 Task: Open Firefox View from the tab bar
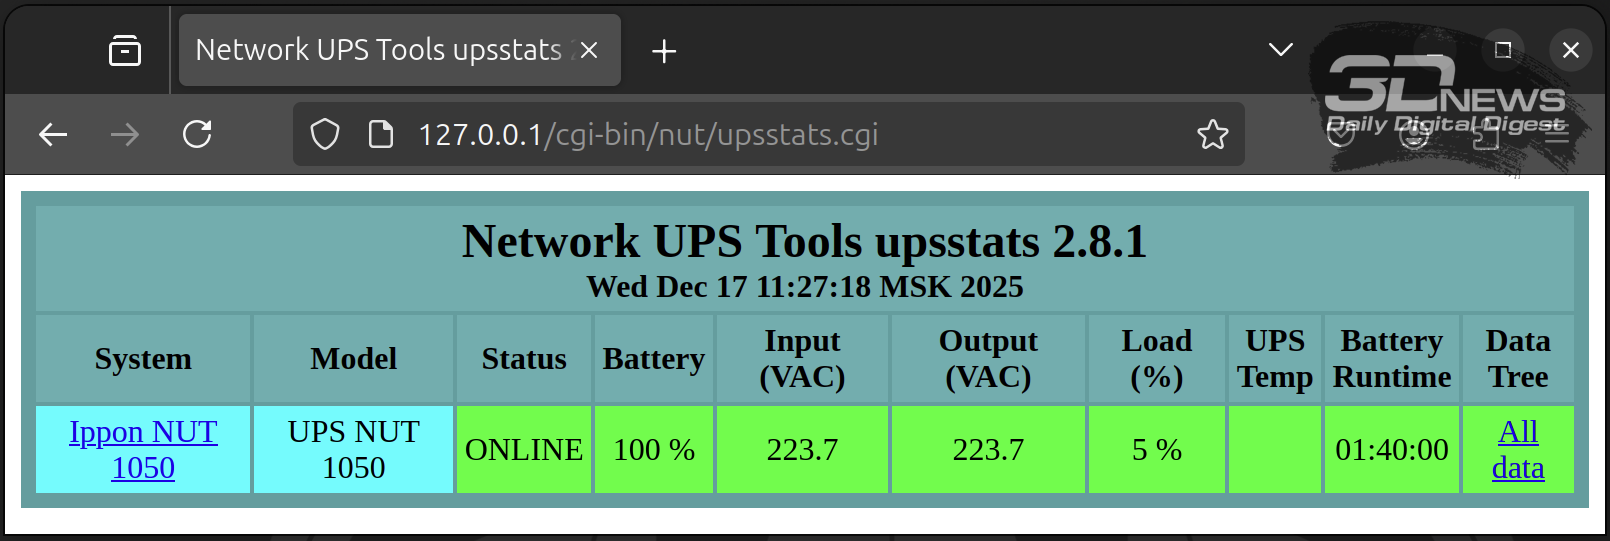(125, 50)
